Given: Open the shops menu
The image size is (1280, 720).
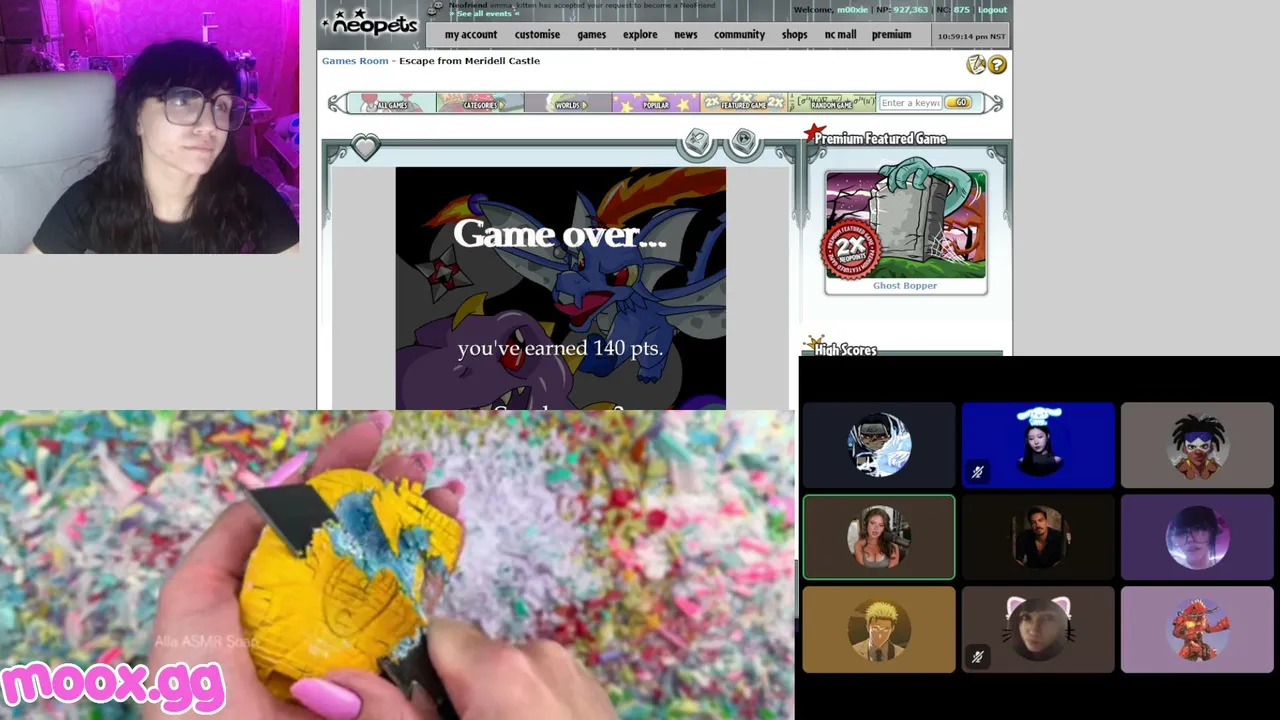Looking at the screenshot, I should pos(794,35).
